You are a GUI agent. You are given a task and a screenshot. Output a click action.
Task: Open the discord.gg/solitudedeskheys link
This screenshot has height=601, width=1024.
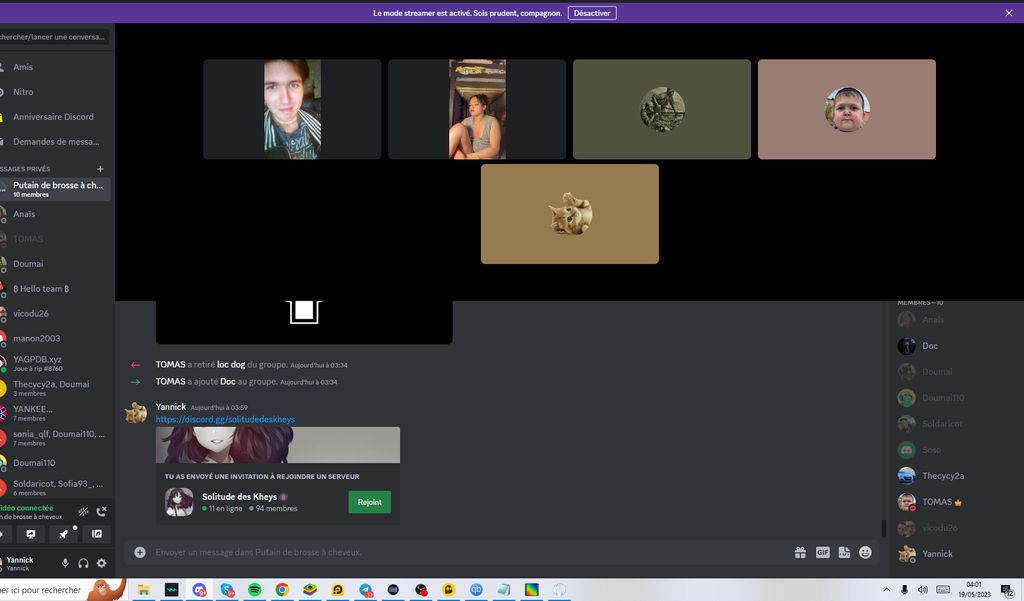tap(225, 420)
